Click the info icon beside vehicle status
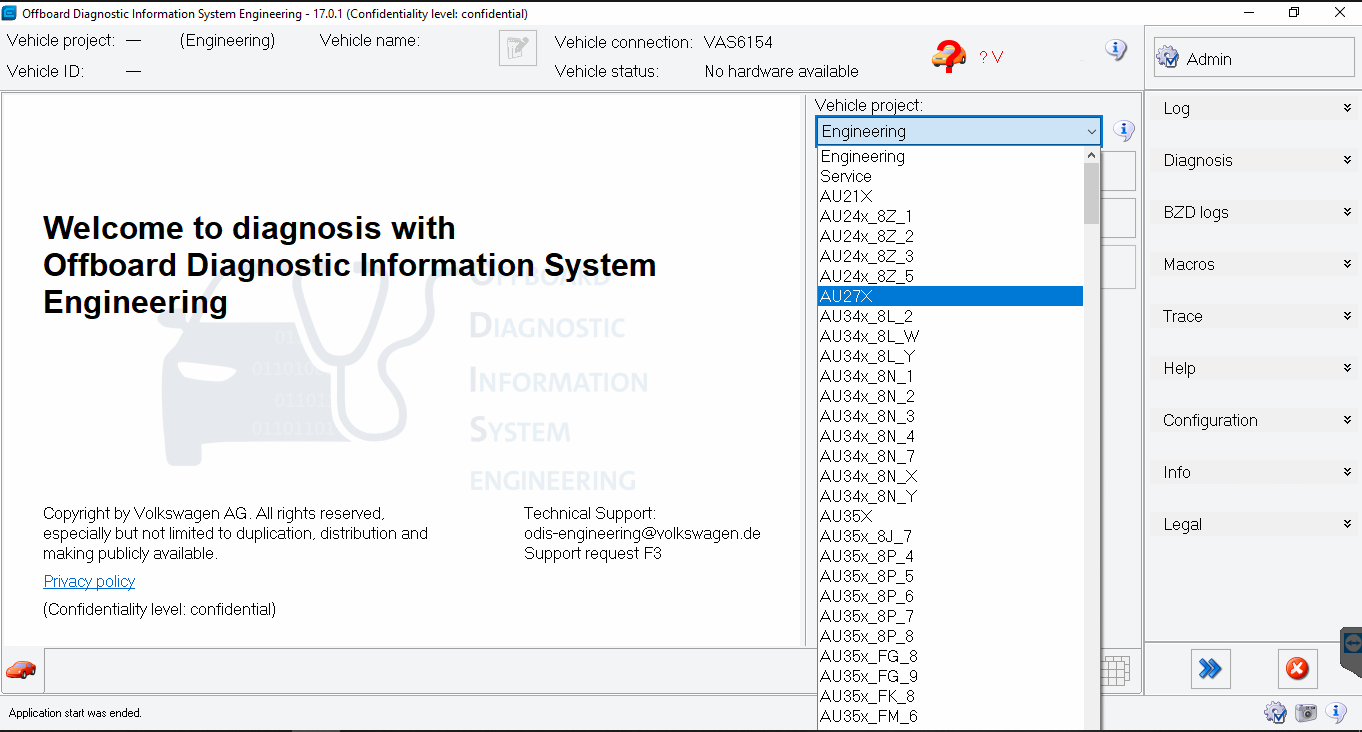This screenshot has width=1362, height=732. (1116, 50)
